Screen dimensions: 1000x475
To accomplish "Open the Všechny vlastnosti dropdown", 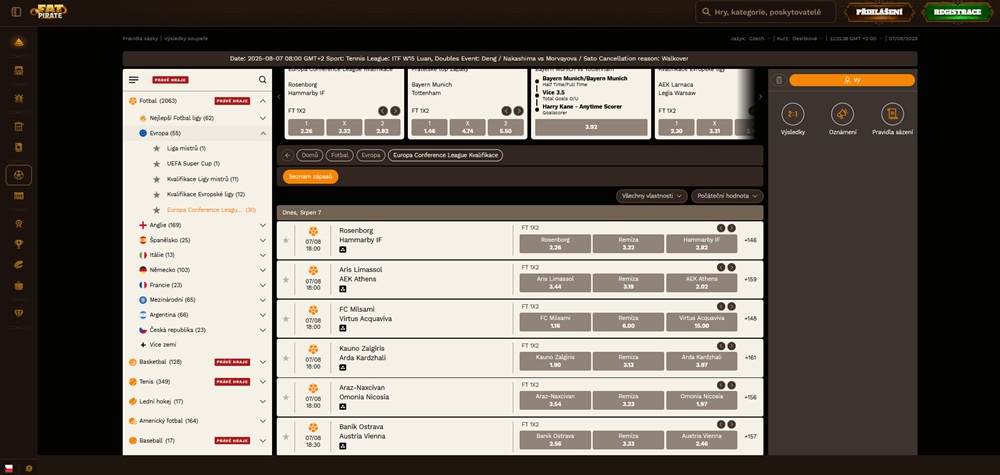I will (651, 196).
